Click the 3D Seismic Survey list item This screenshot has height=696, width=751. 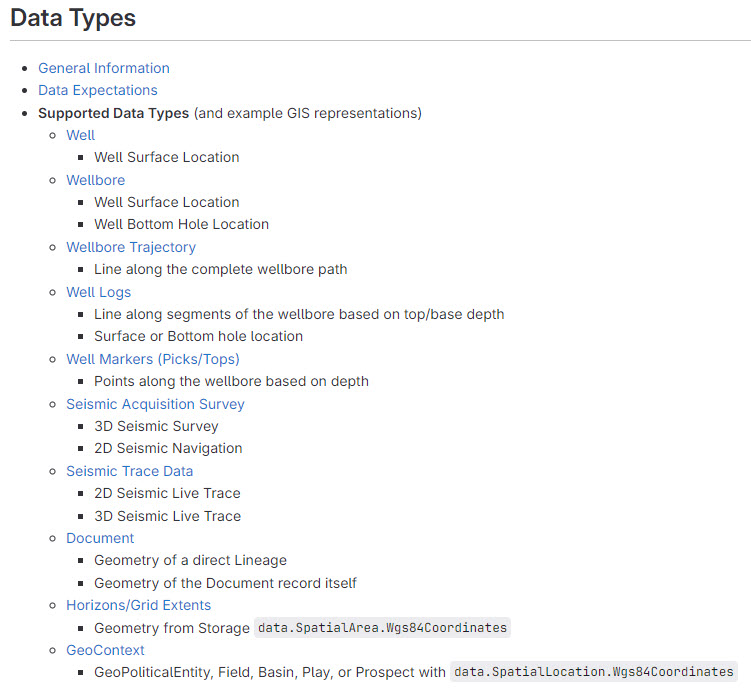[x=156, y=426]
